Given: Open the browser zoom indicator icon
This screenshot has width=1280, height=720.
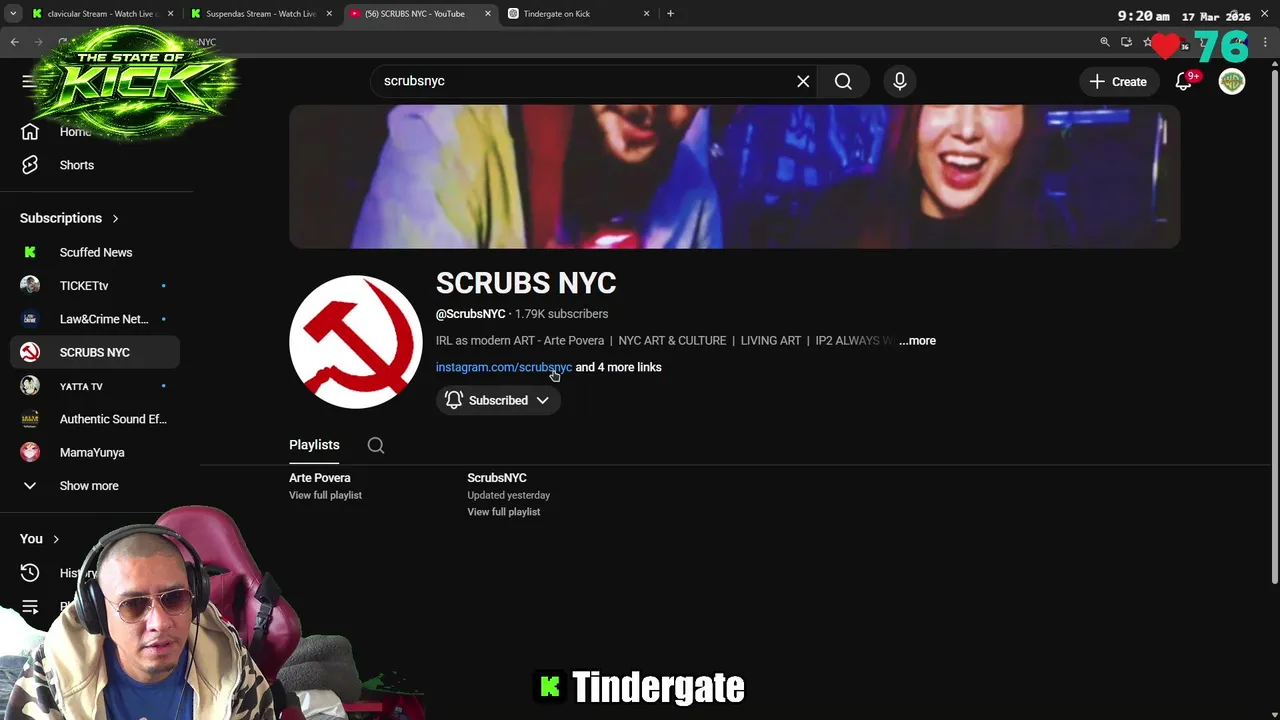Looking at the screenshot, I should pyautogui.click(x=1105, y=42).
